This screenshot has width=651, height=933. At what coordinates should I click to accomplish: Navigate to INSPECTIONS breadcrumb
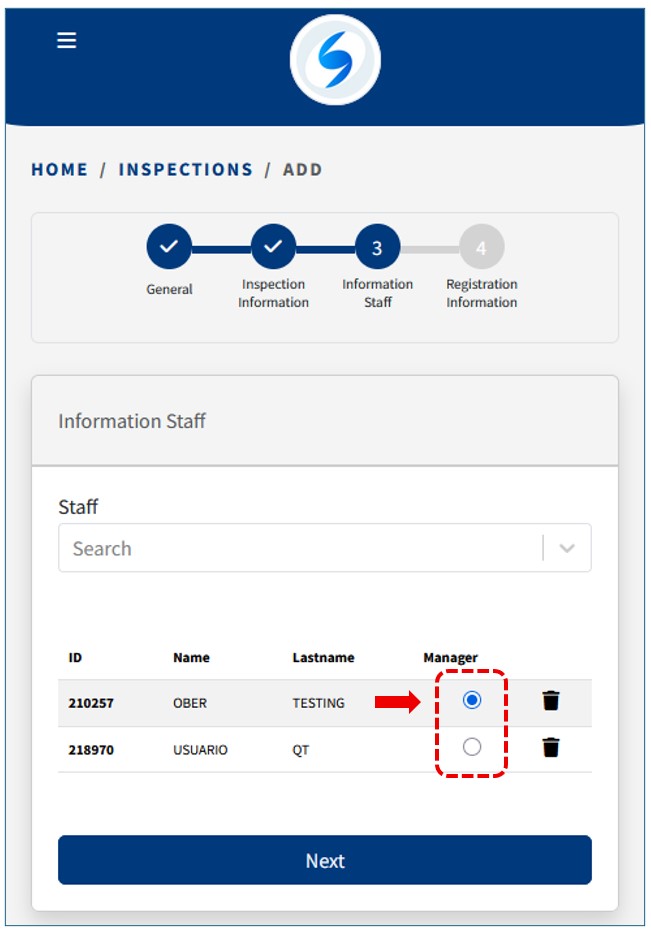tap(186, 170)
